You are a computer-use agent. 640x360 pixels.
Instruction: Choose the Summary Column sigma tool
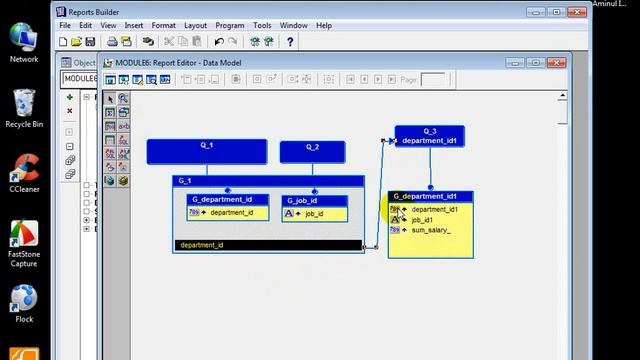(x=110, y=112)
